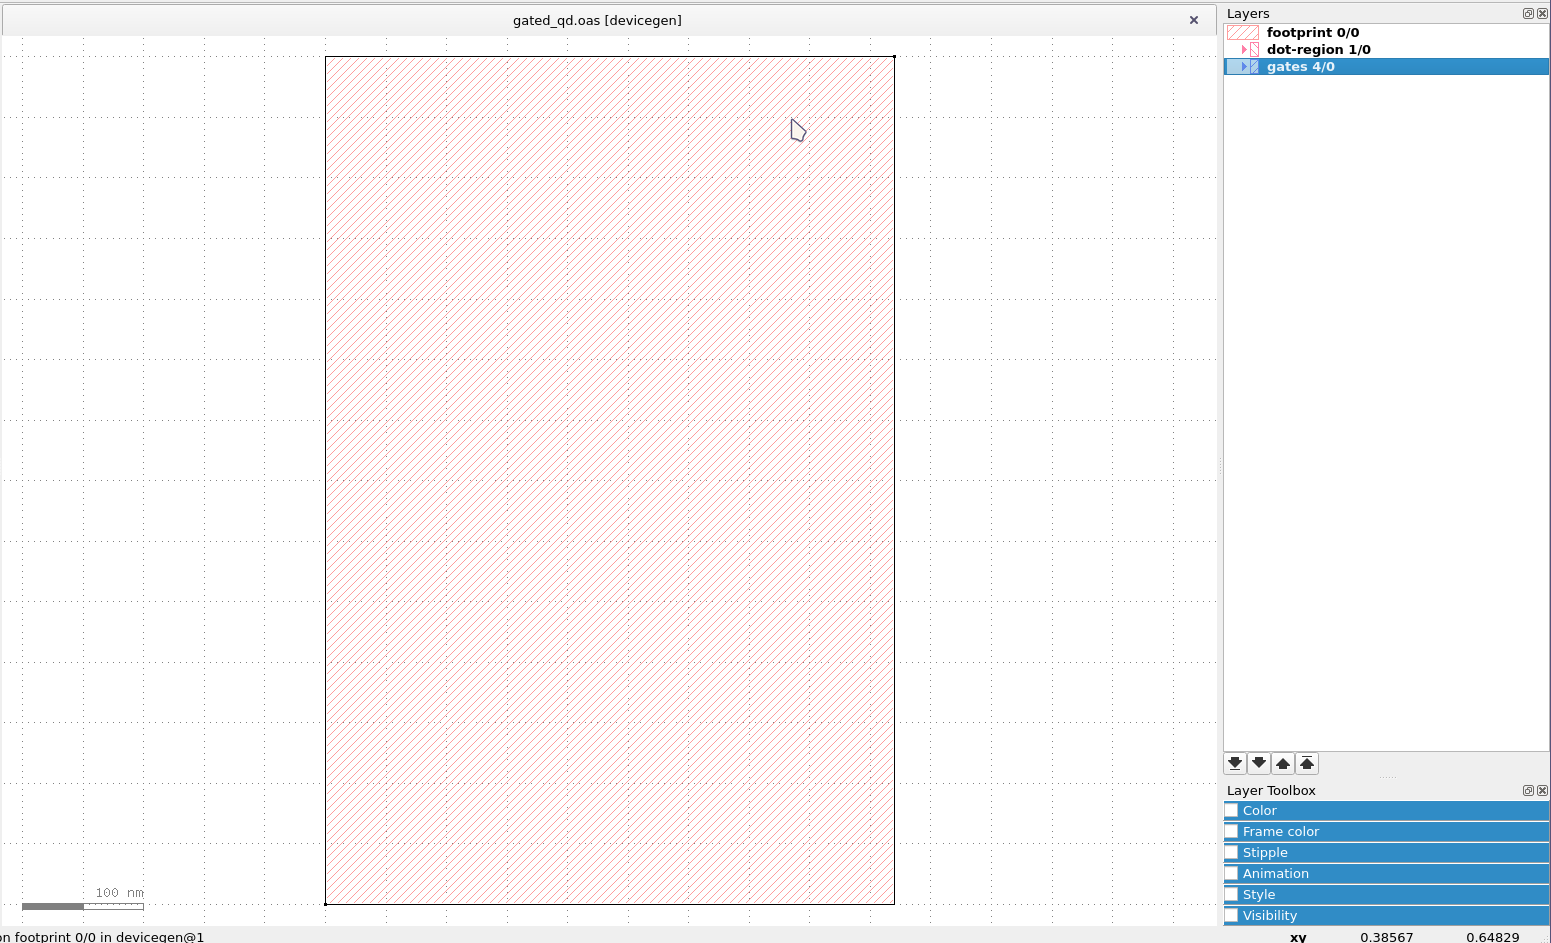This screenshot has width=1551, height=943.
Task: Select the gated_qd.oas [devicegen] tab
Action: coord(597,20)
